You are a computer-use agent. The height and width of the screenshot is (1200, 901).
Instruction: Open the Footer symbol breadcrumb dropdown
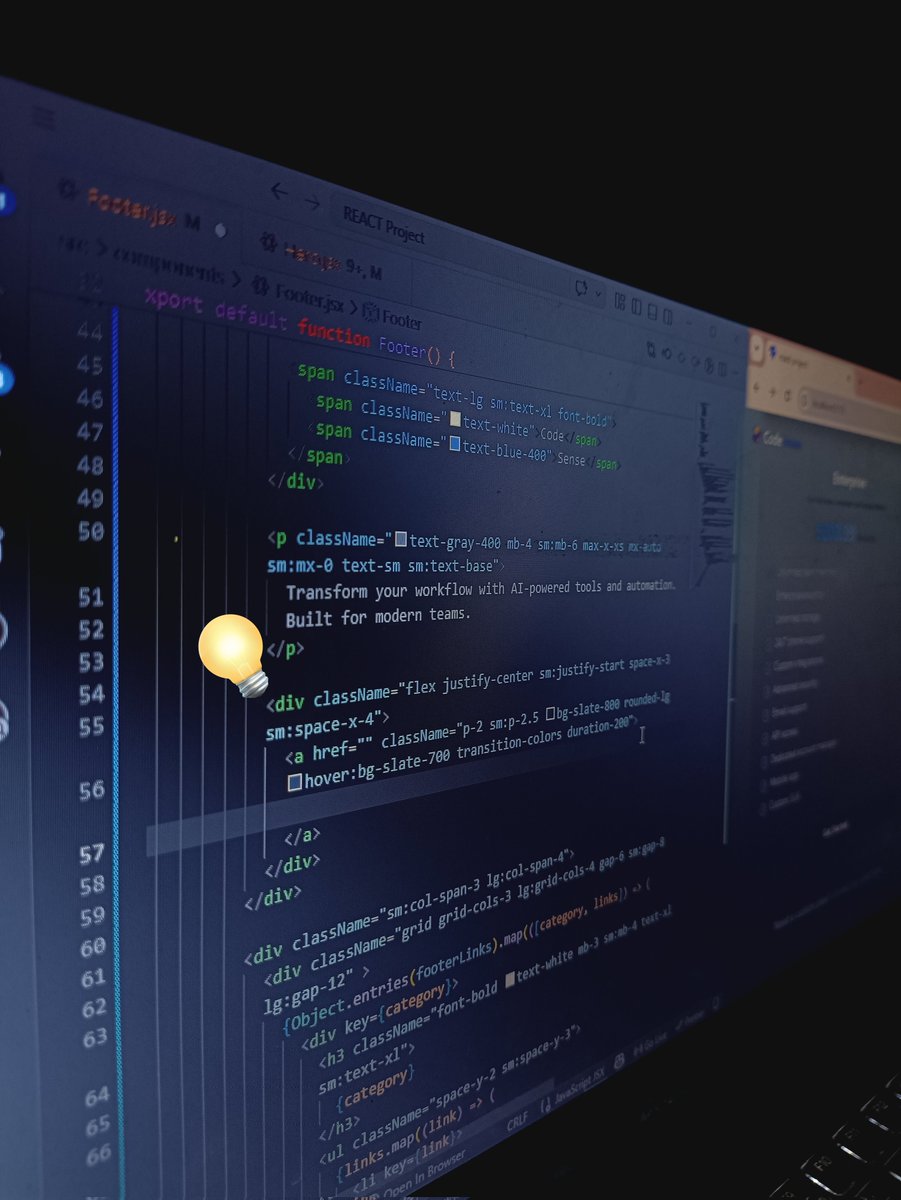(402, 321)
